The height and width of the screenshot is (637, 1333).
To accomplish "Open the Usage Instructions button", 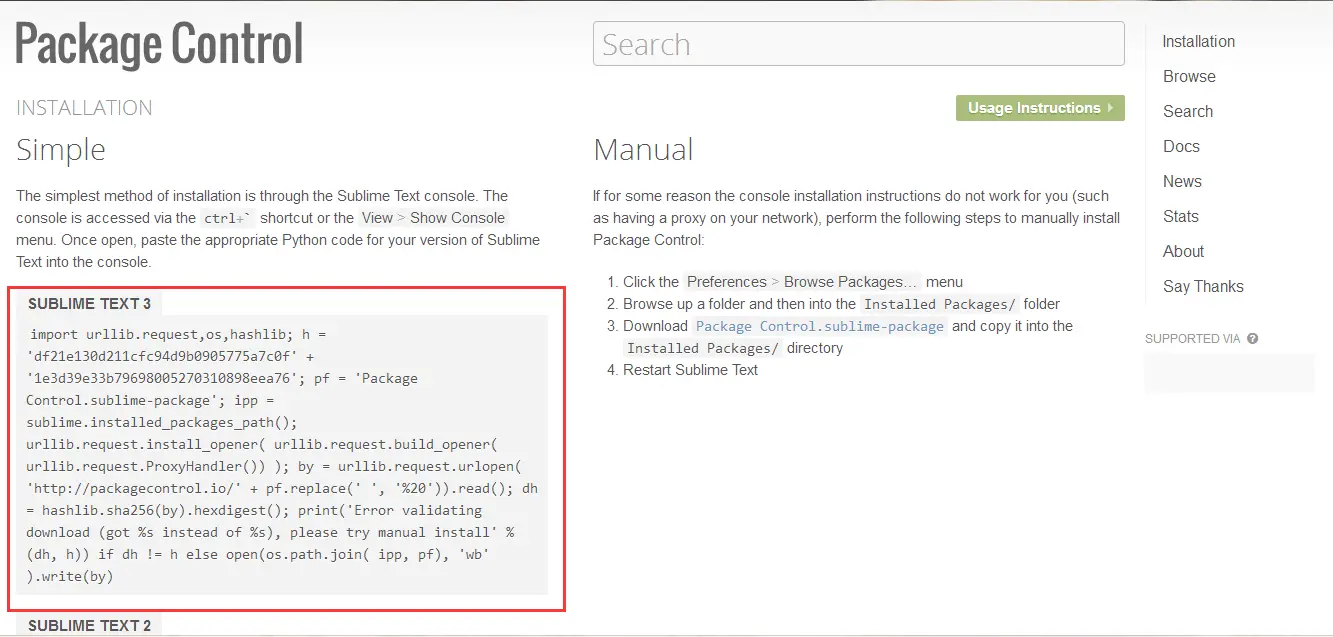I will (1040, 108).
